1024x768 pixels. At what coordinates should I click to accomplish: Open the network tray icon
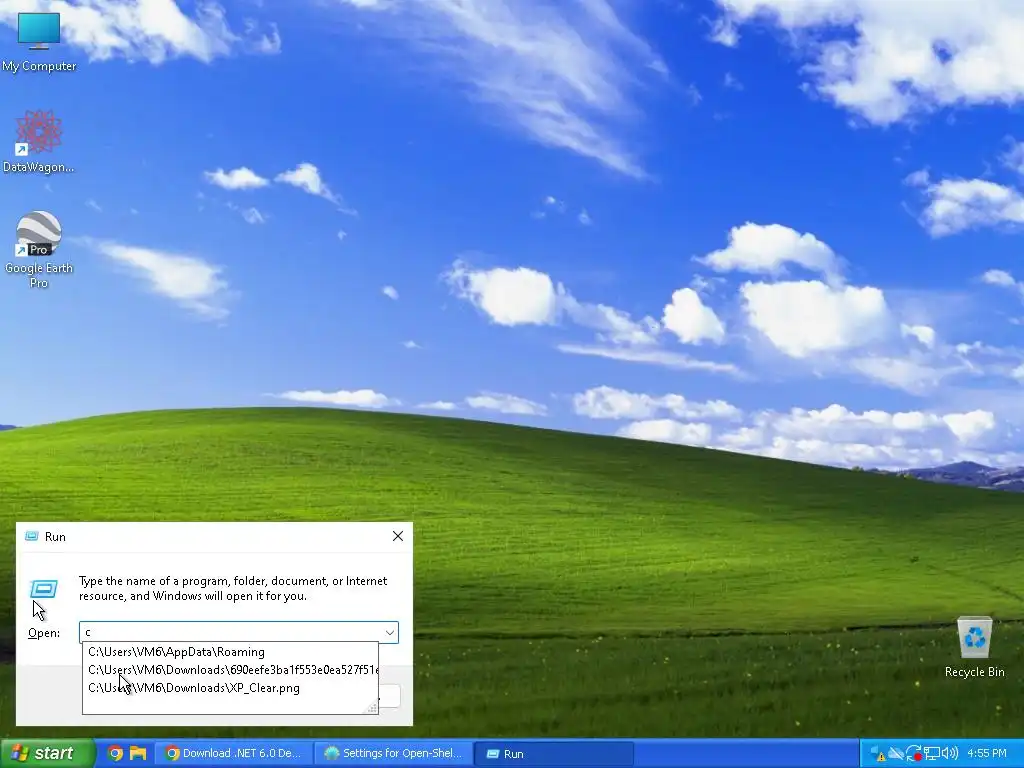[932, 754]
